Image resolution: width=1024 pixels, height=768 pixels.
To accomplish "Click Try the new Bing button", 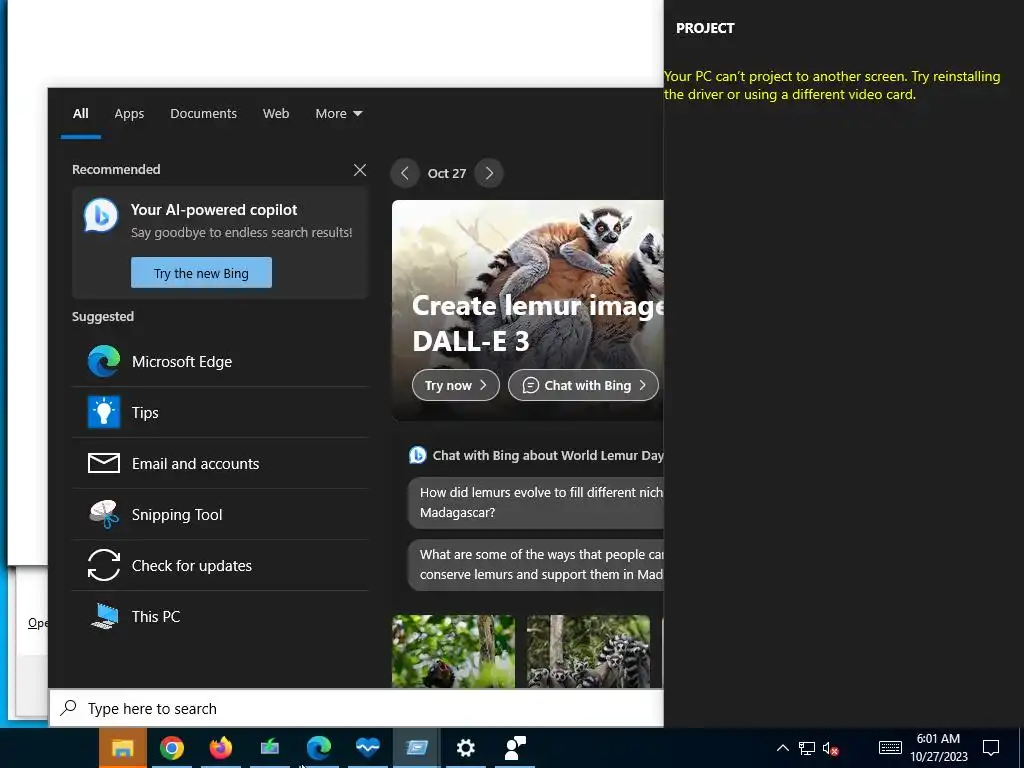I will point(201,273).
